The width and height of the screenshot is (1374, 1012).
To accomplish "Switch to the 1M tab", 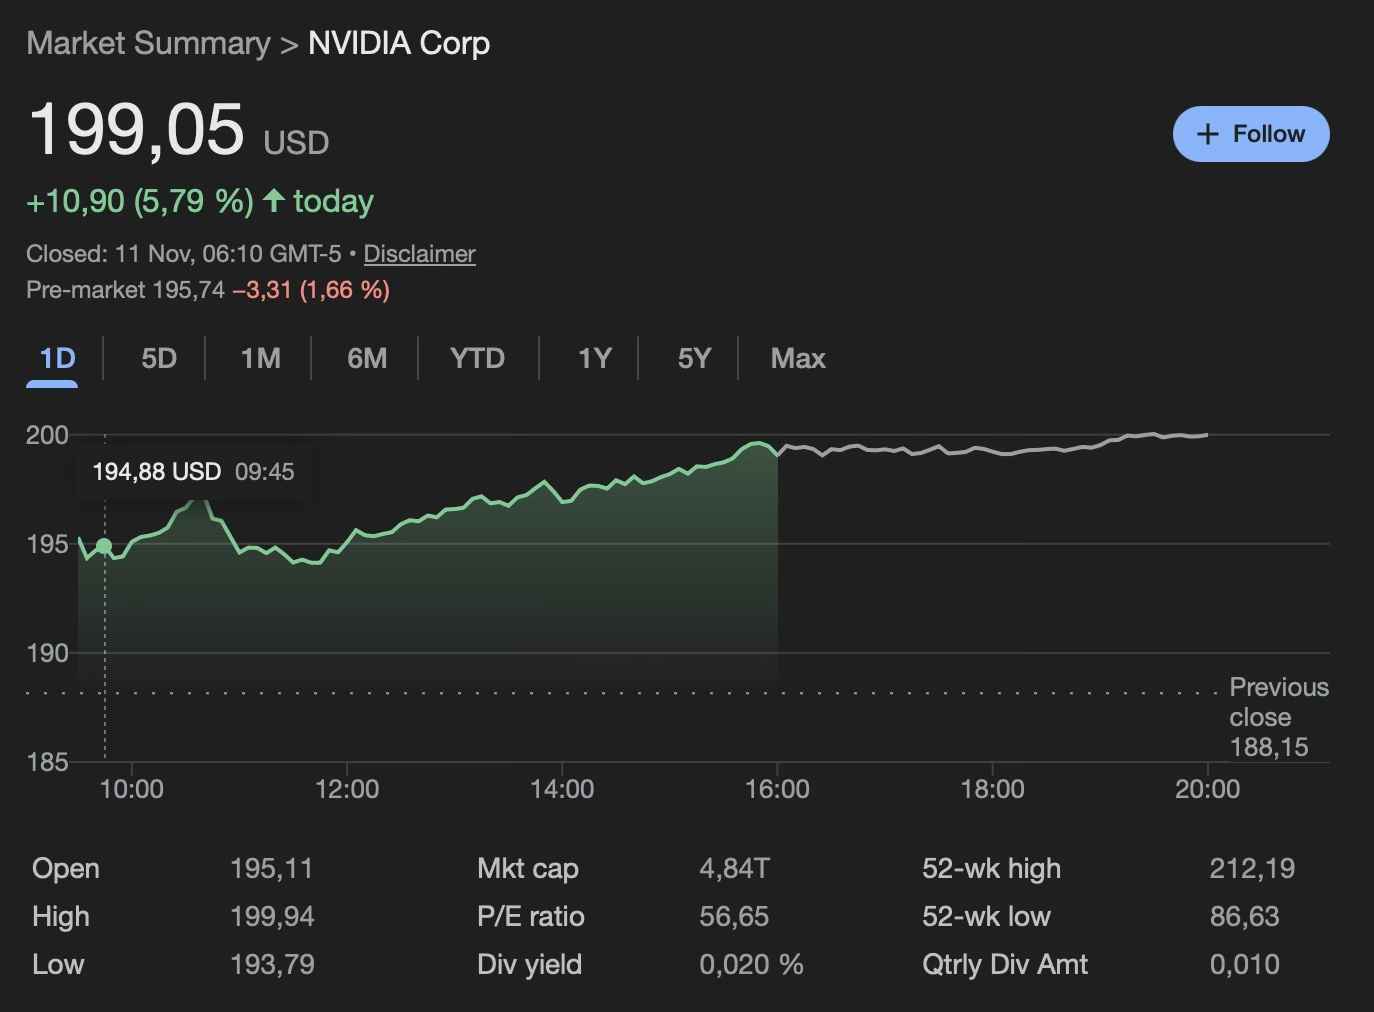I will pyautogui.click(x=261, y=358).
